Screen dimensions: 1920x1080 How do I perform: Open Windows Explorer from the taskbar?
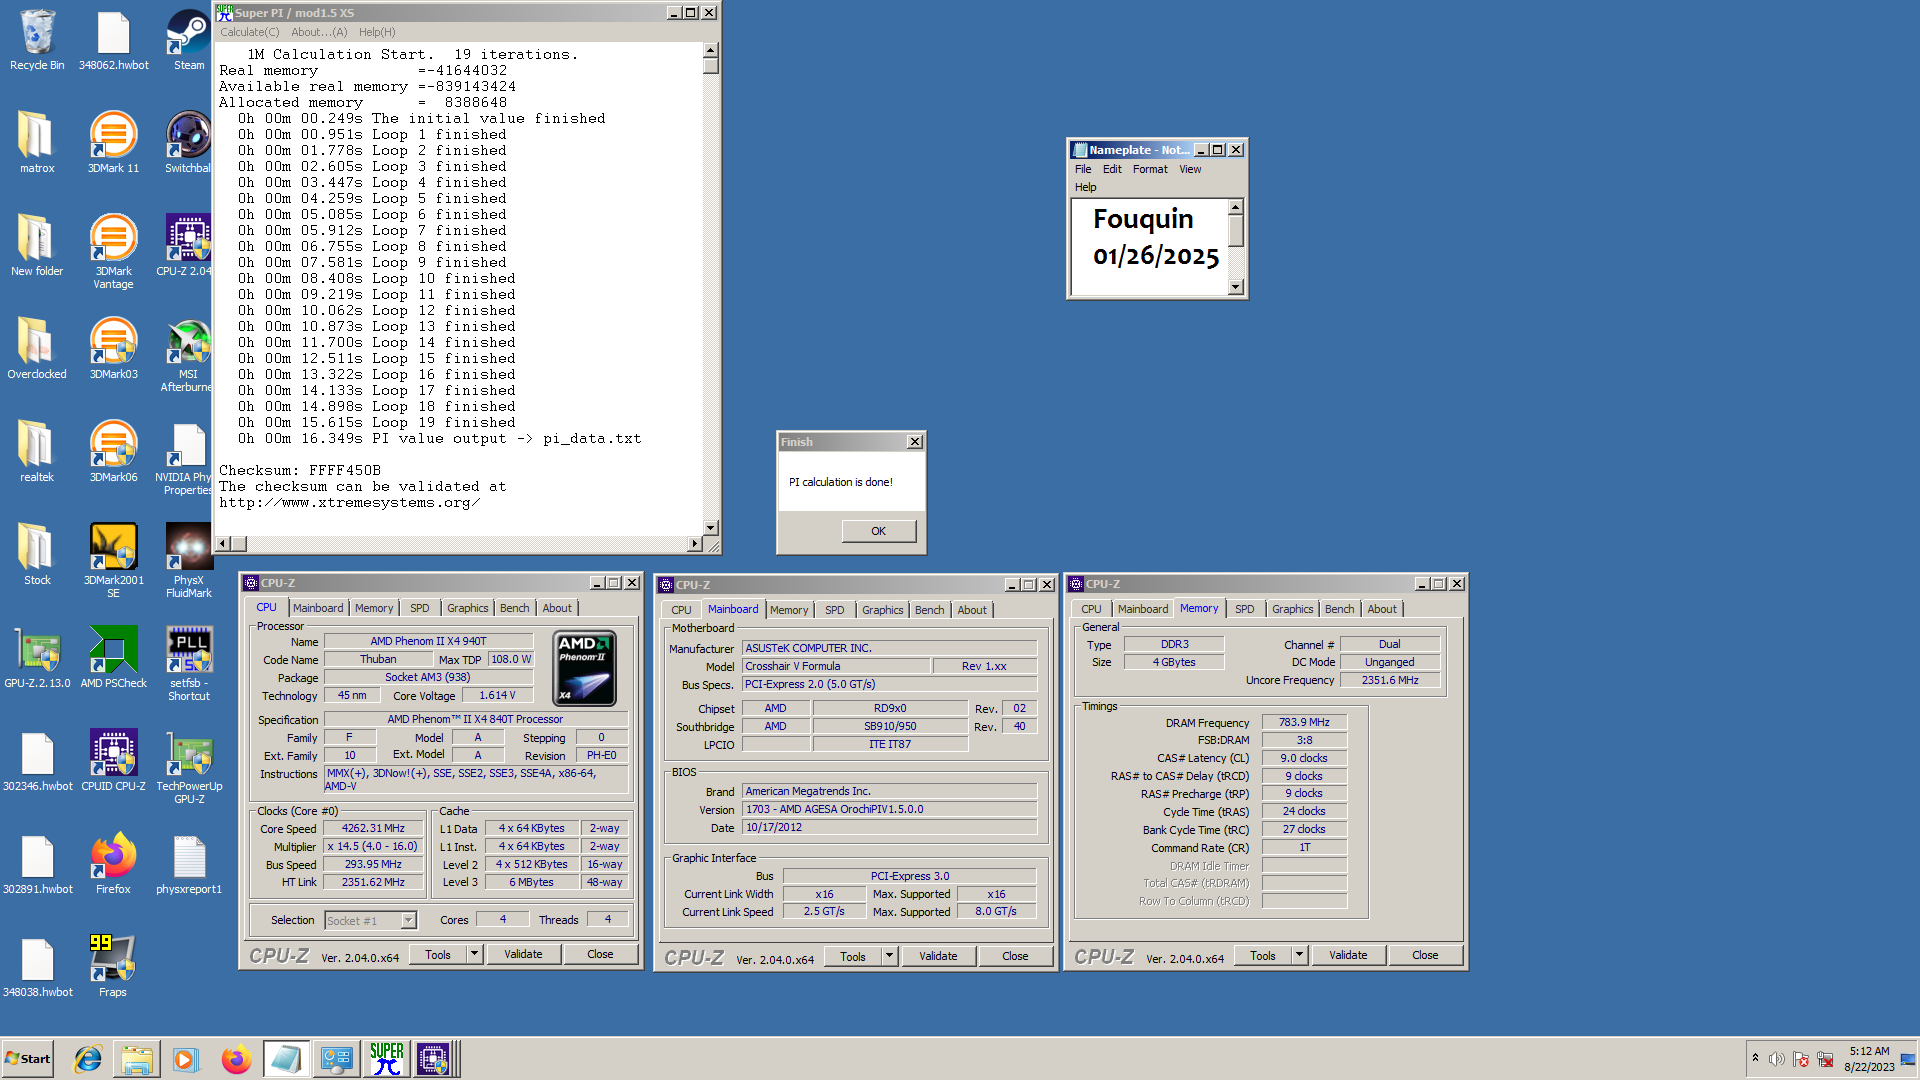pyautogui.click(x=137, y=1059)
